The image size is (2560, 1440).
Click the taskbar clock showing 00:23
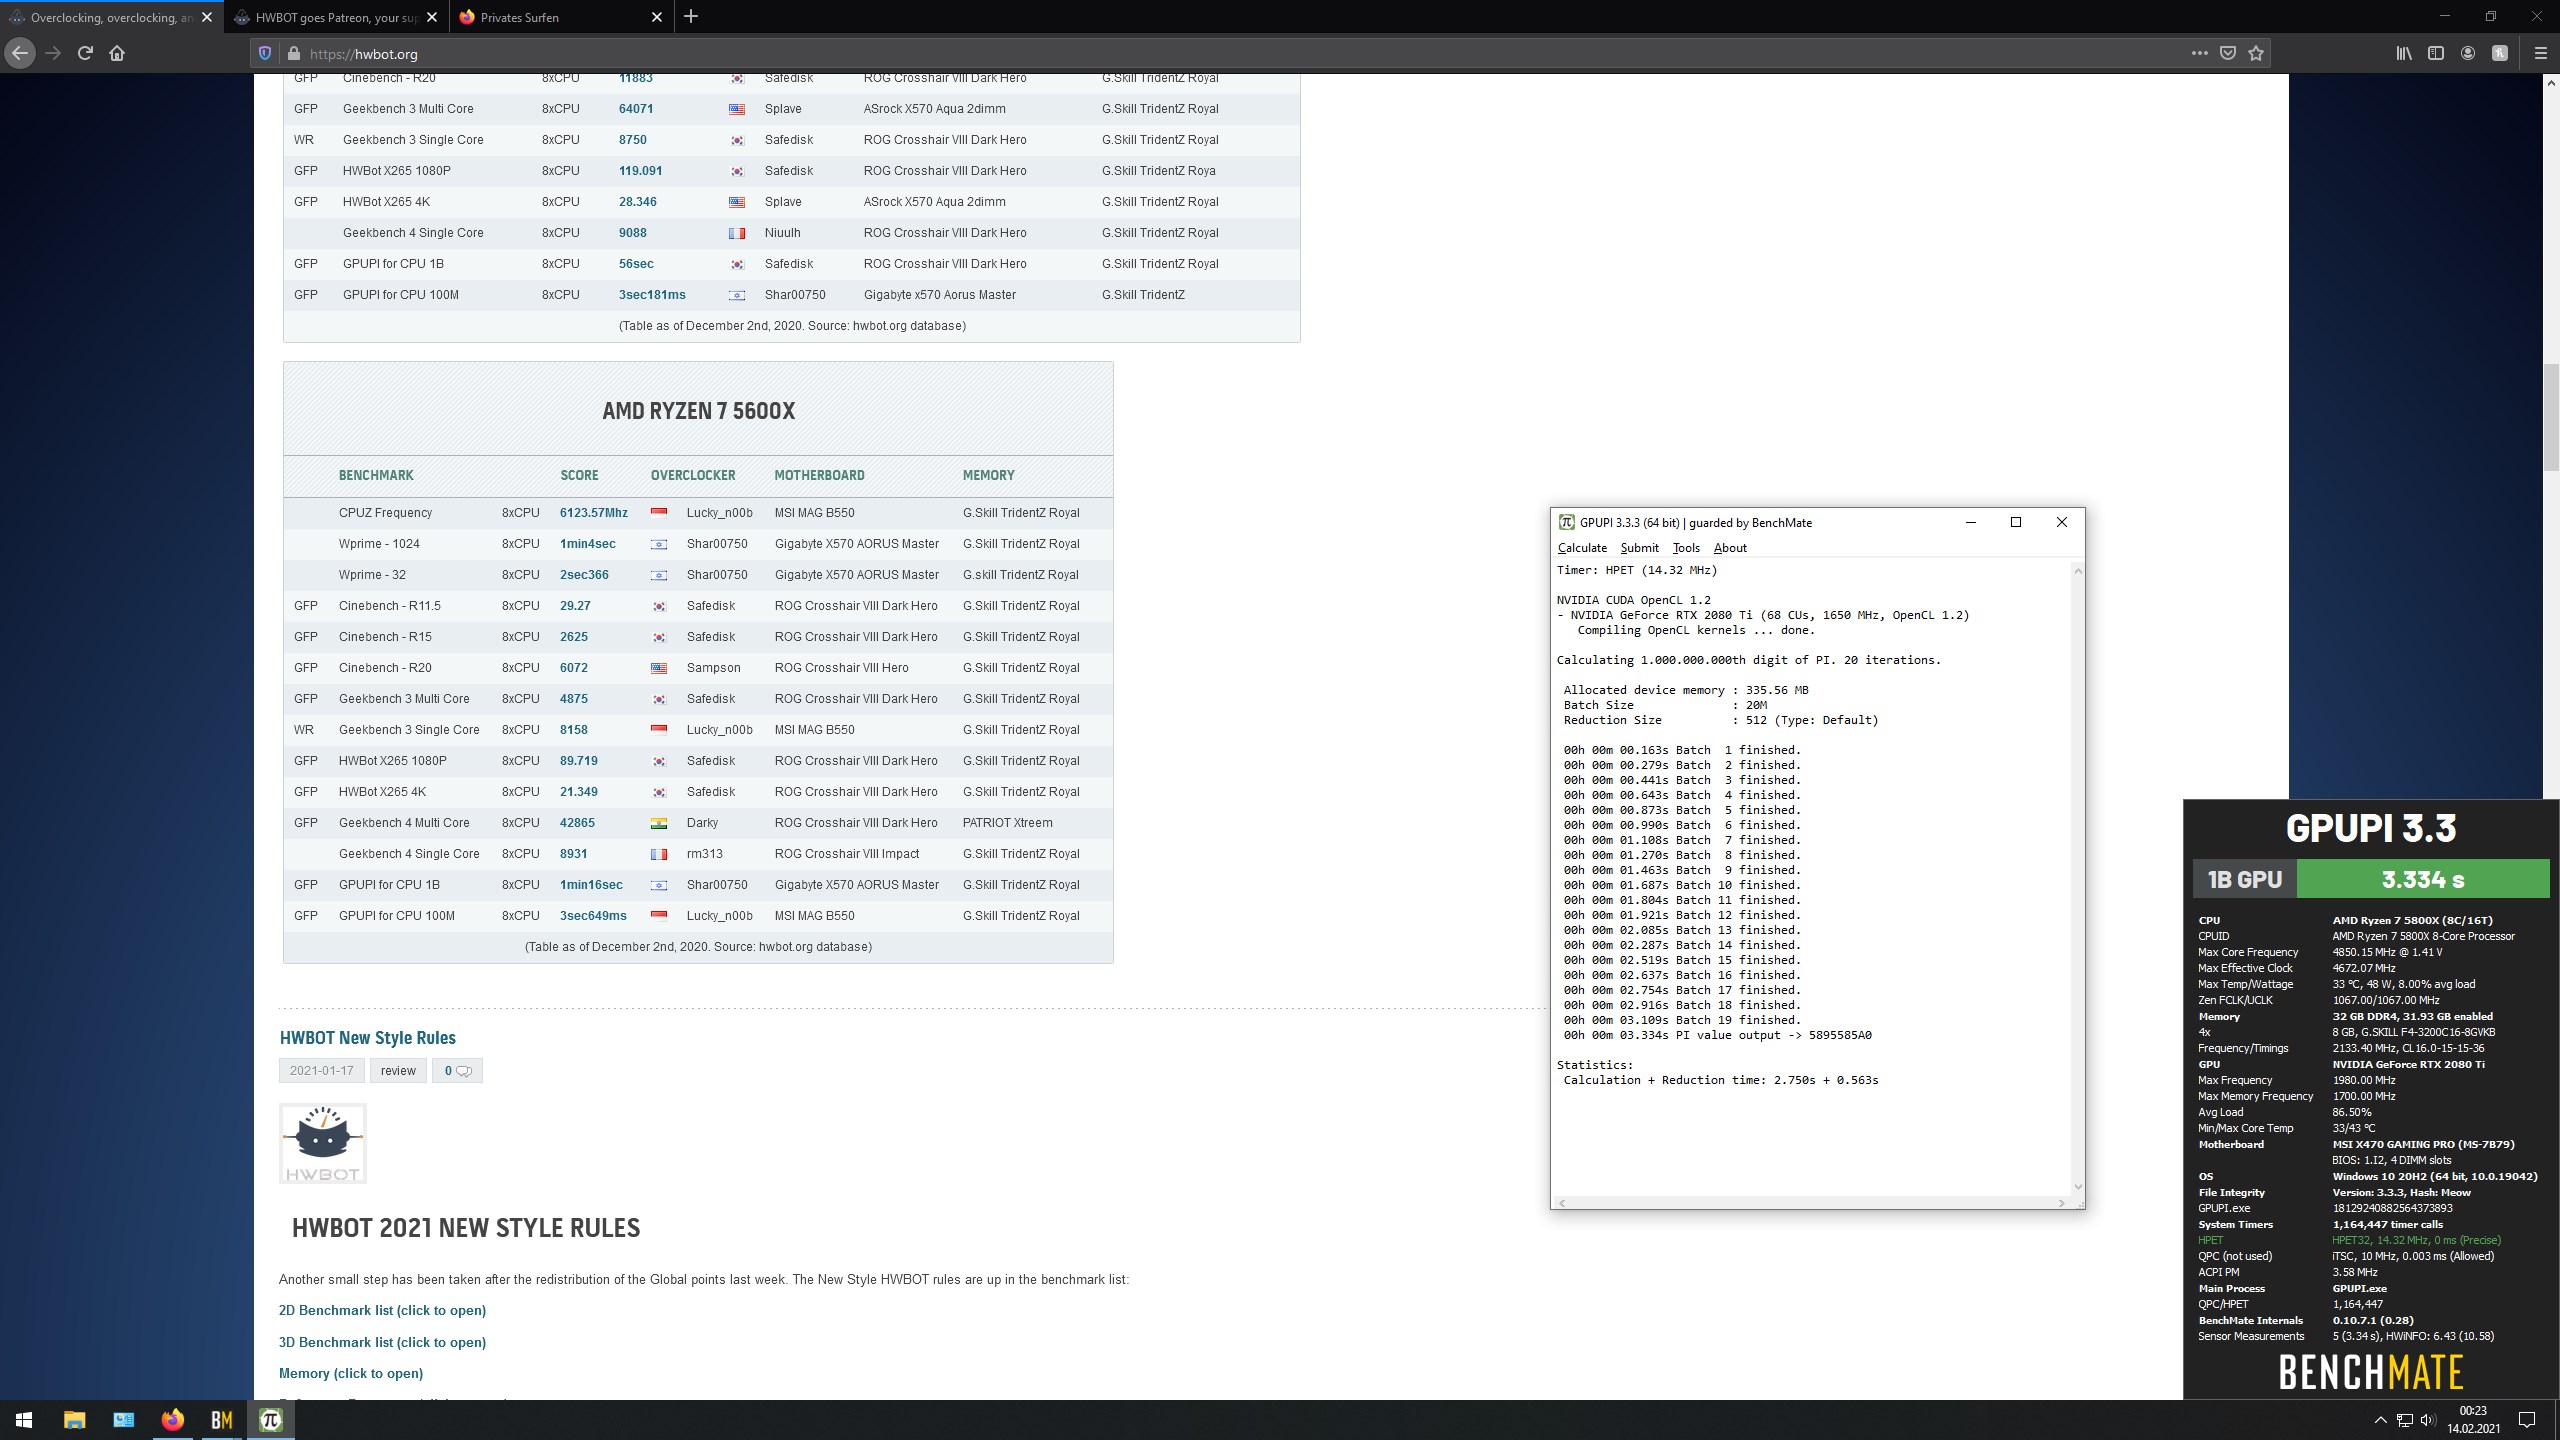click(x=2473, y=1420)
